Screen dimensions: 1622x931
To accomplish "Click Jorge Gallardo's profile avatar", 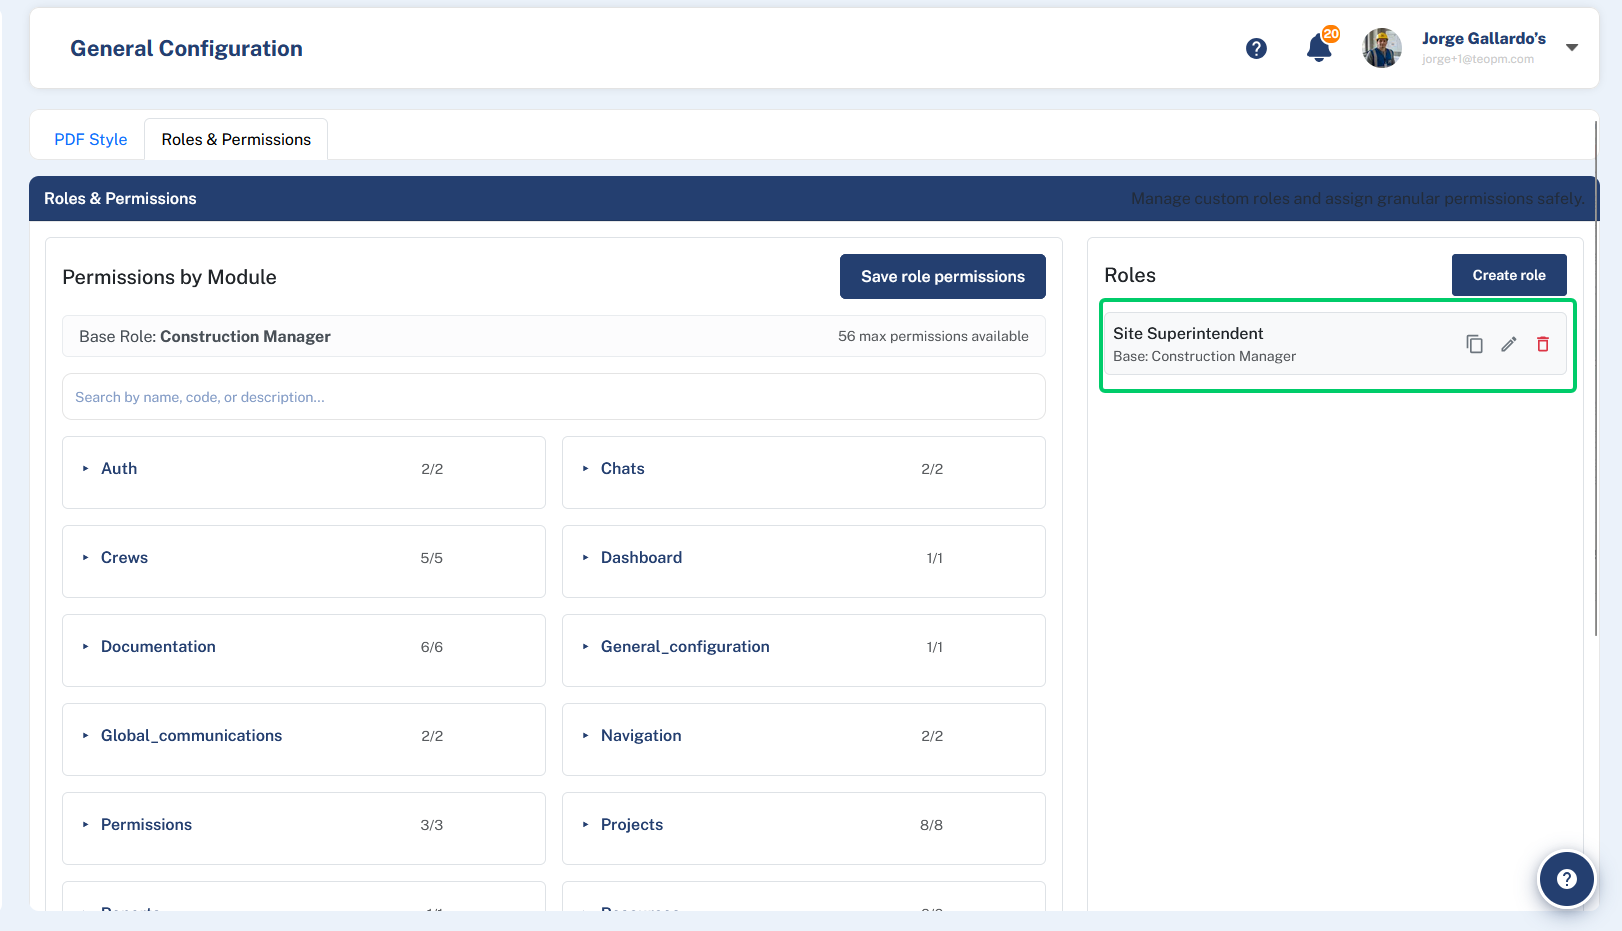I will click(x=1382, y=48).
